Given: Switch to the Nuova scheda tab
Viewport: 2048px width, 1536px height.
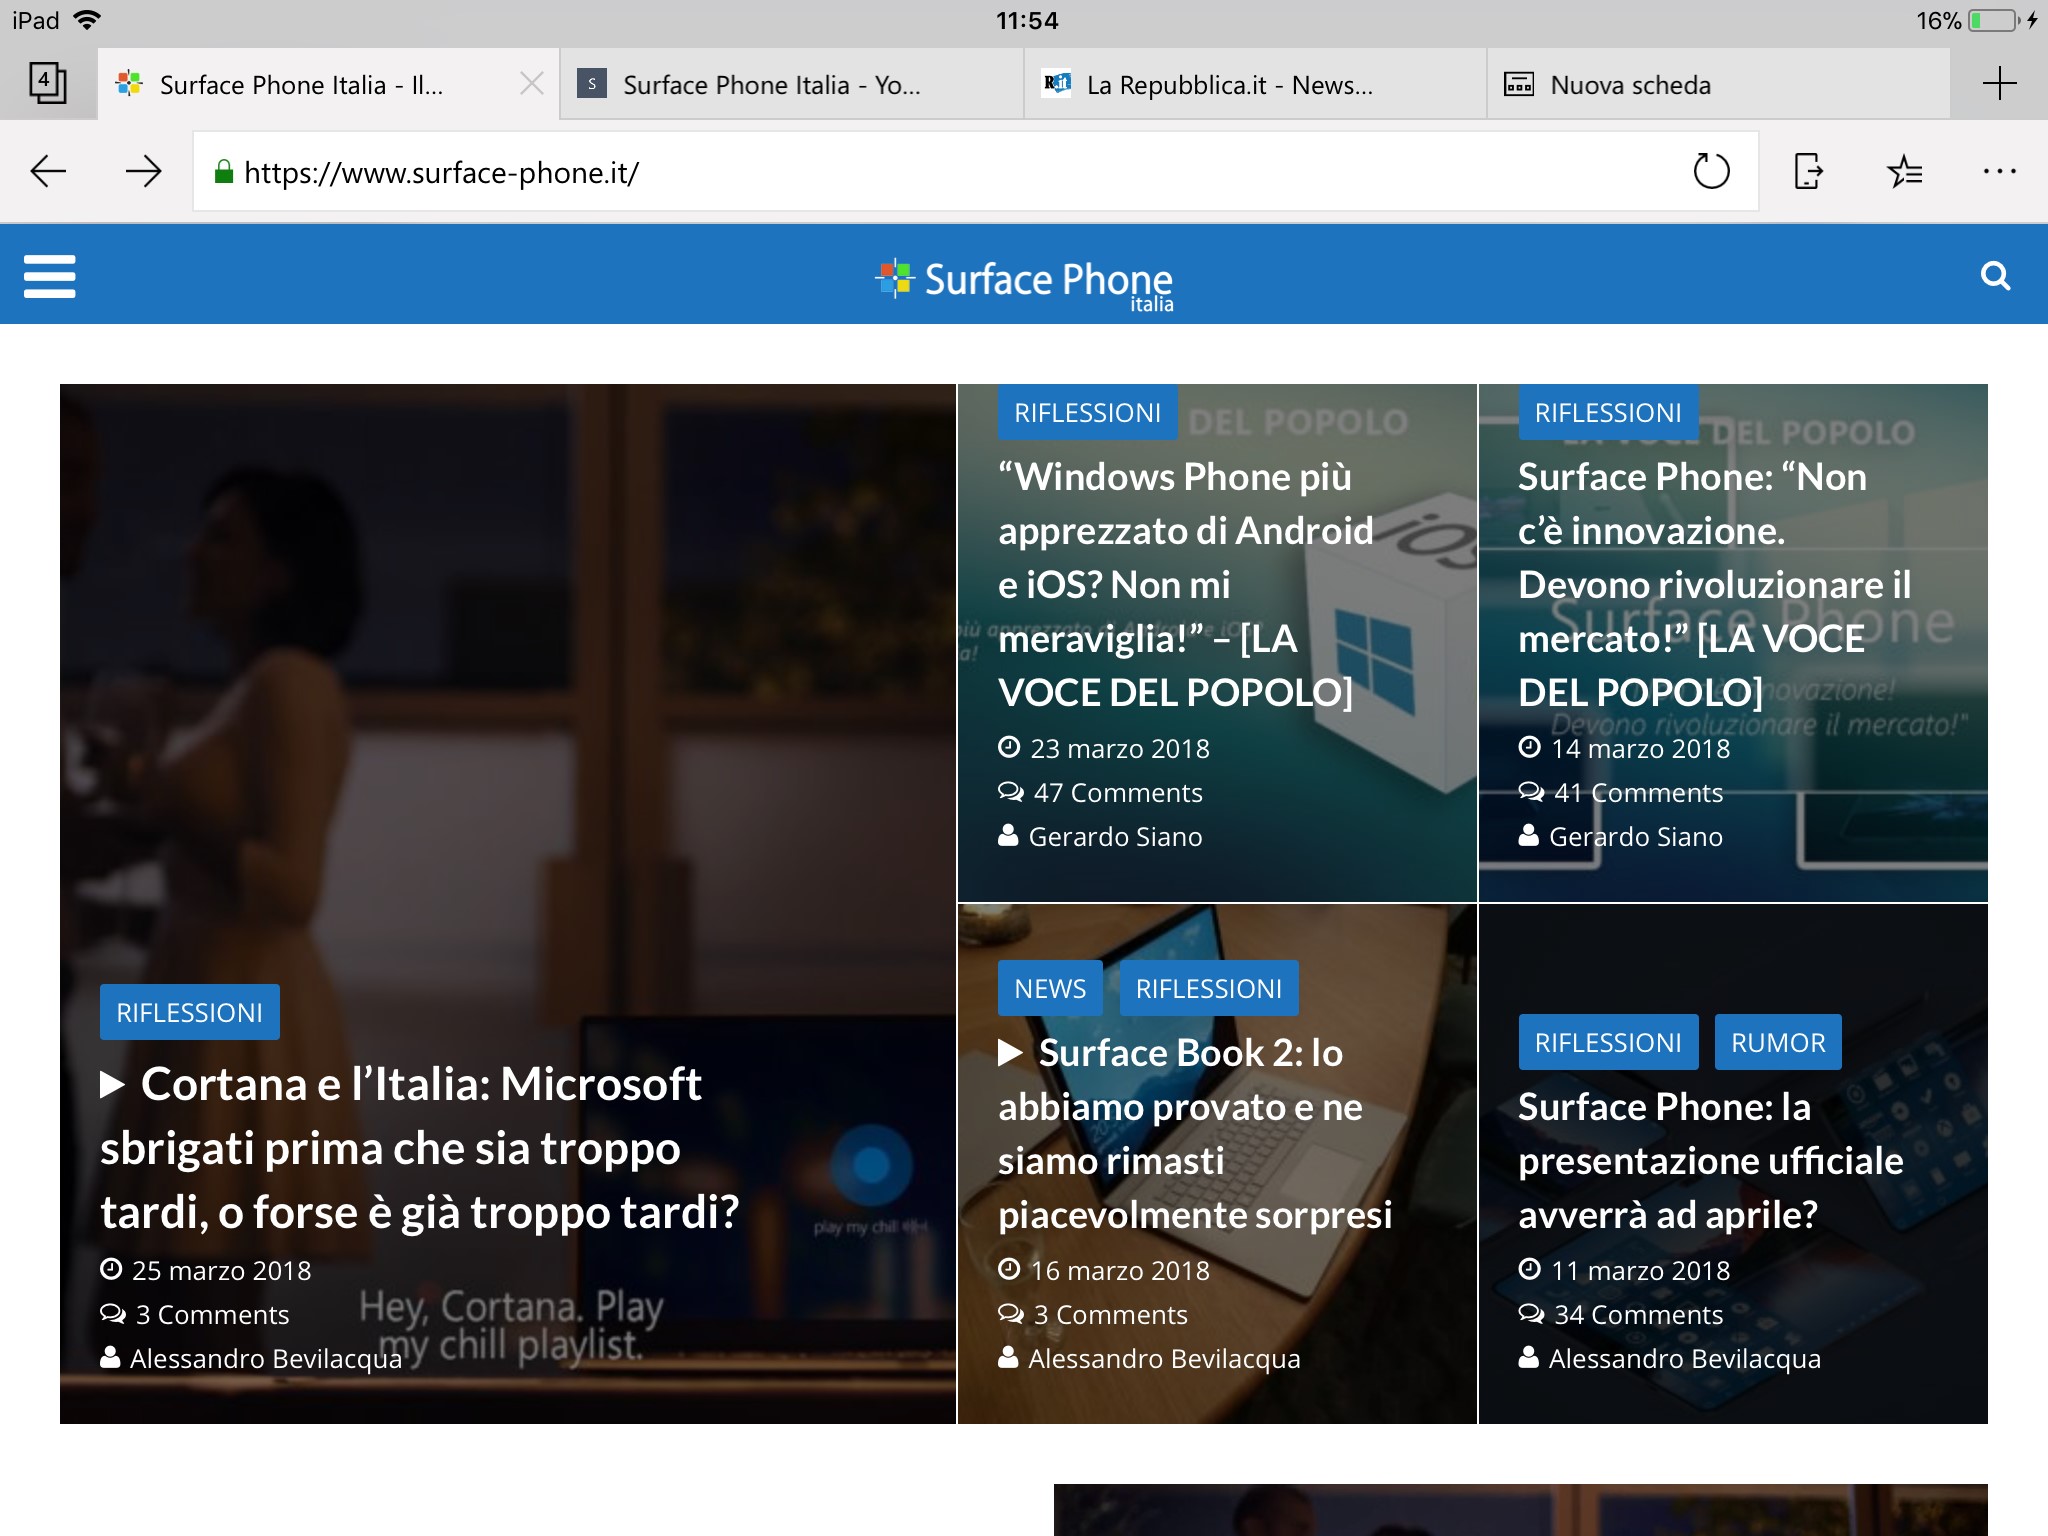Looking at the screenshot, I should [1718, 85].
